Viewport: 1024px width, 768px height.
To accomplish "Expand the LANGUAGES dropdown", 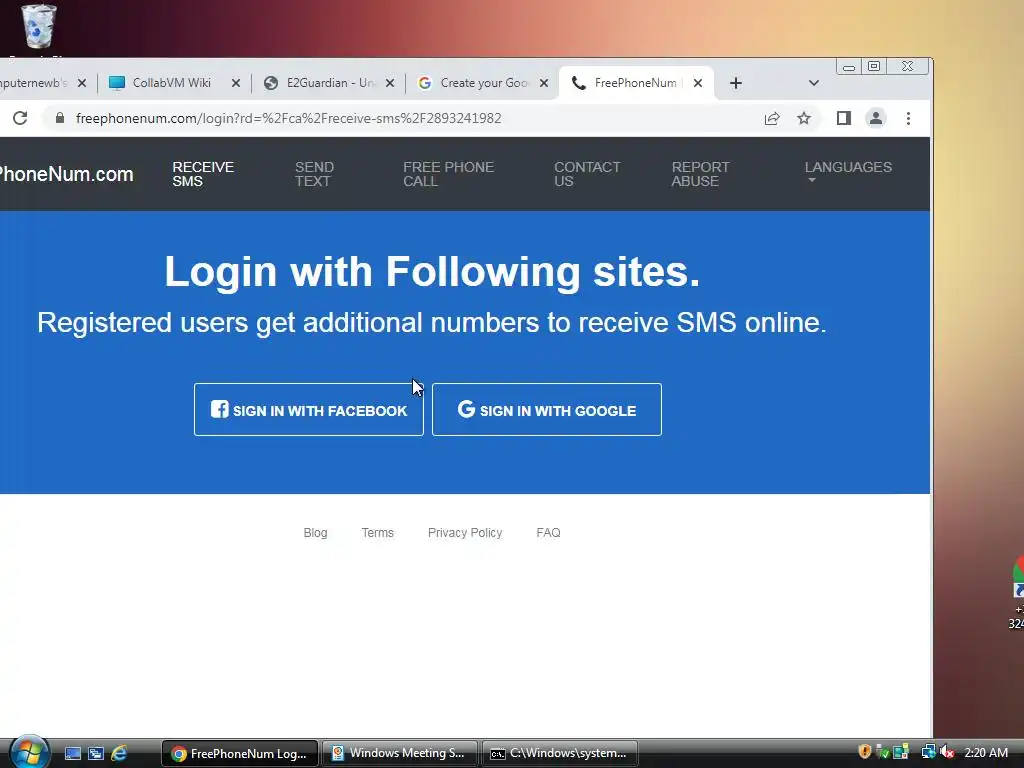I will coord(848,170).
